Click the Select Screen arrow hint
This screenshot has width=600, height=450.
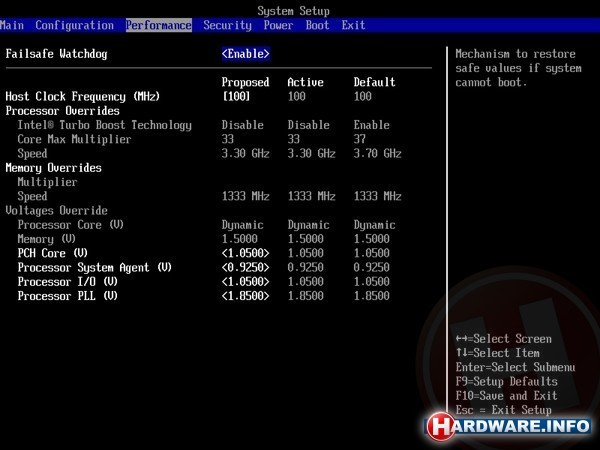click(504, 339)
